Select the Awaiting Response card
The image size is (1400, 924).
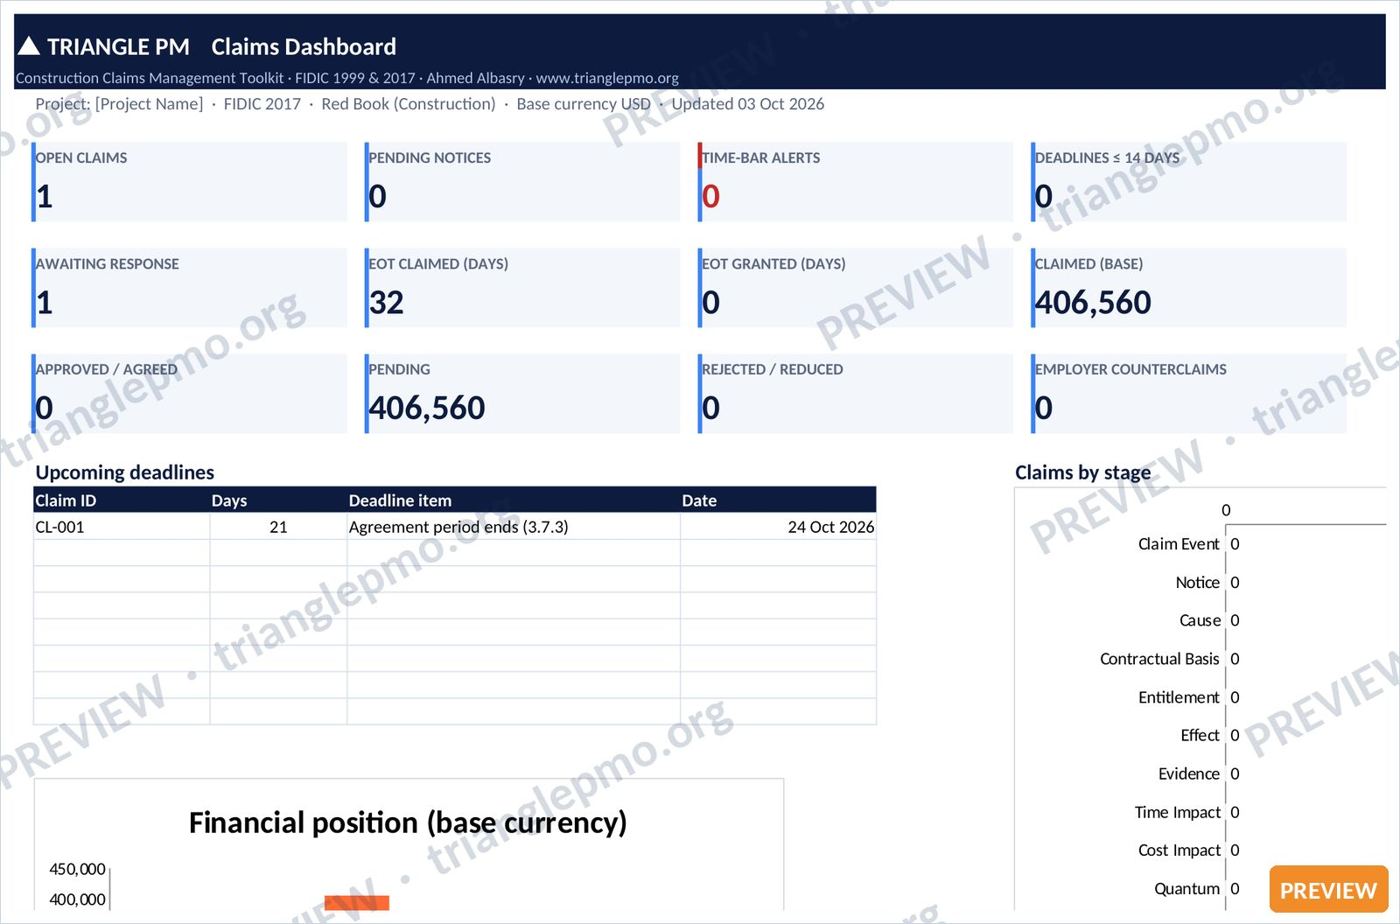(x=189, y=288)
